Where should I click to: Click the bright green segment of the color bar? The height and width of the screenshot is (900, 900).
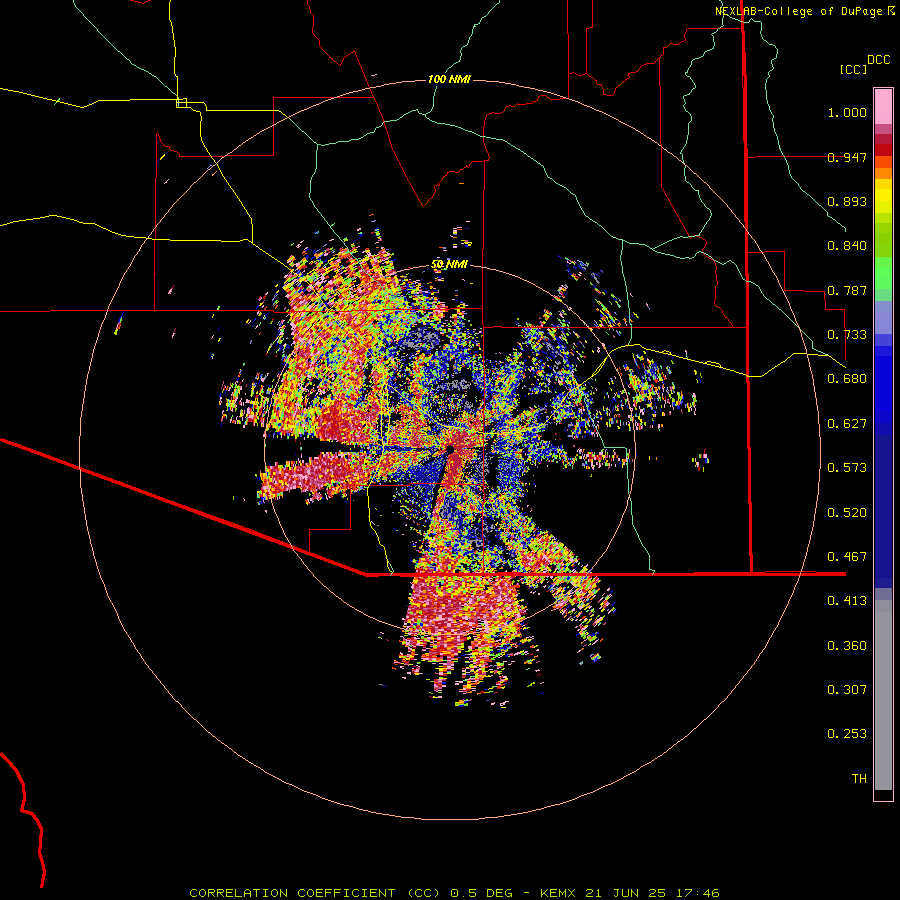click(x=883, y=273)
